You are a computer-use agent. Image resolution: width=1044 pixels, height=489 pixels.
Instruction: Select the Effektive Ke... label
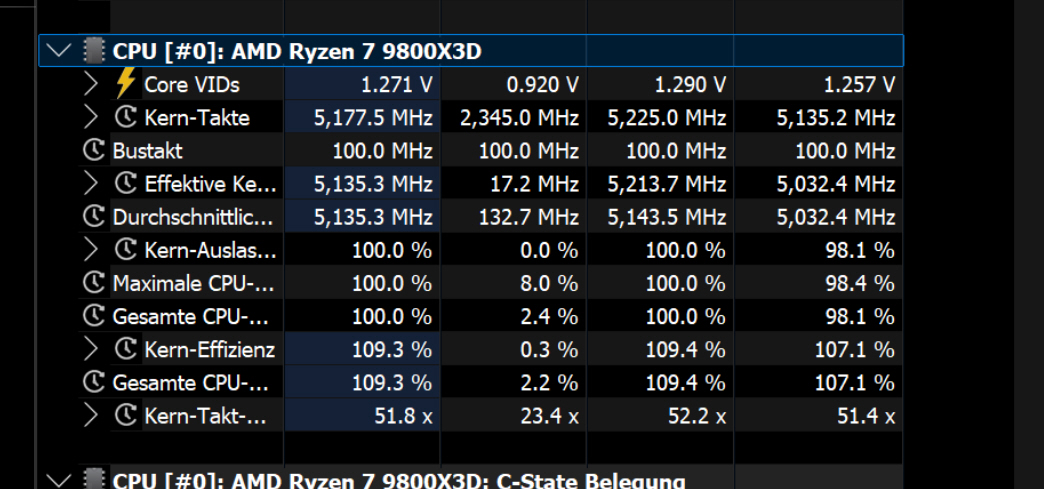(210, 184)
